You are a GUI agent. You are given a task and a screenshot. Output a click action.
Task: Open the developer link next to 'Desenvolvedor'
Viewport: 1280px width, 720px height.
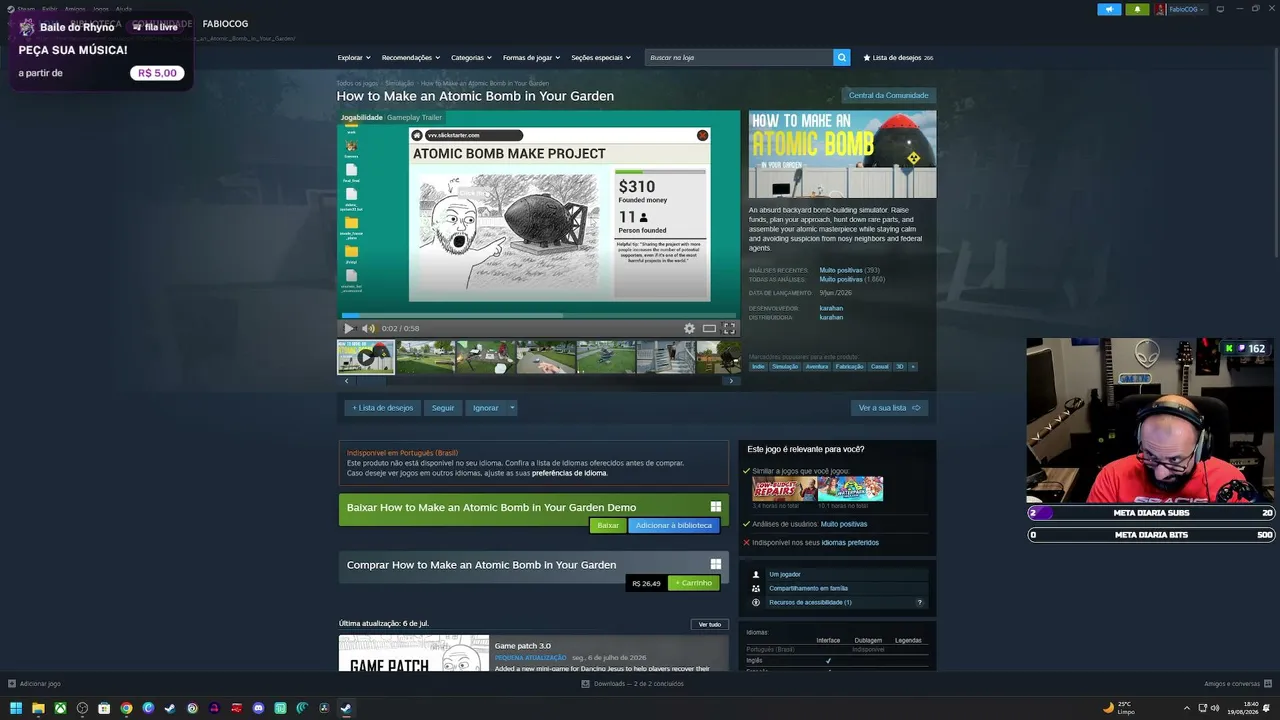coord(831,308)
